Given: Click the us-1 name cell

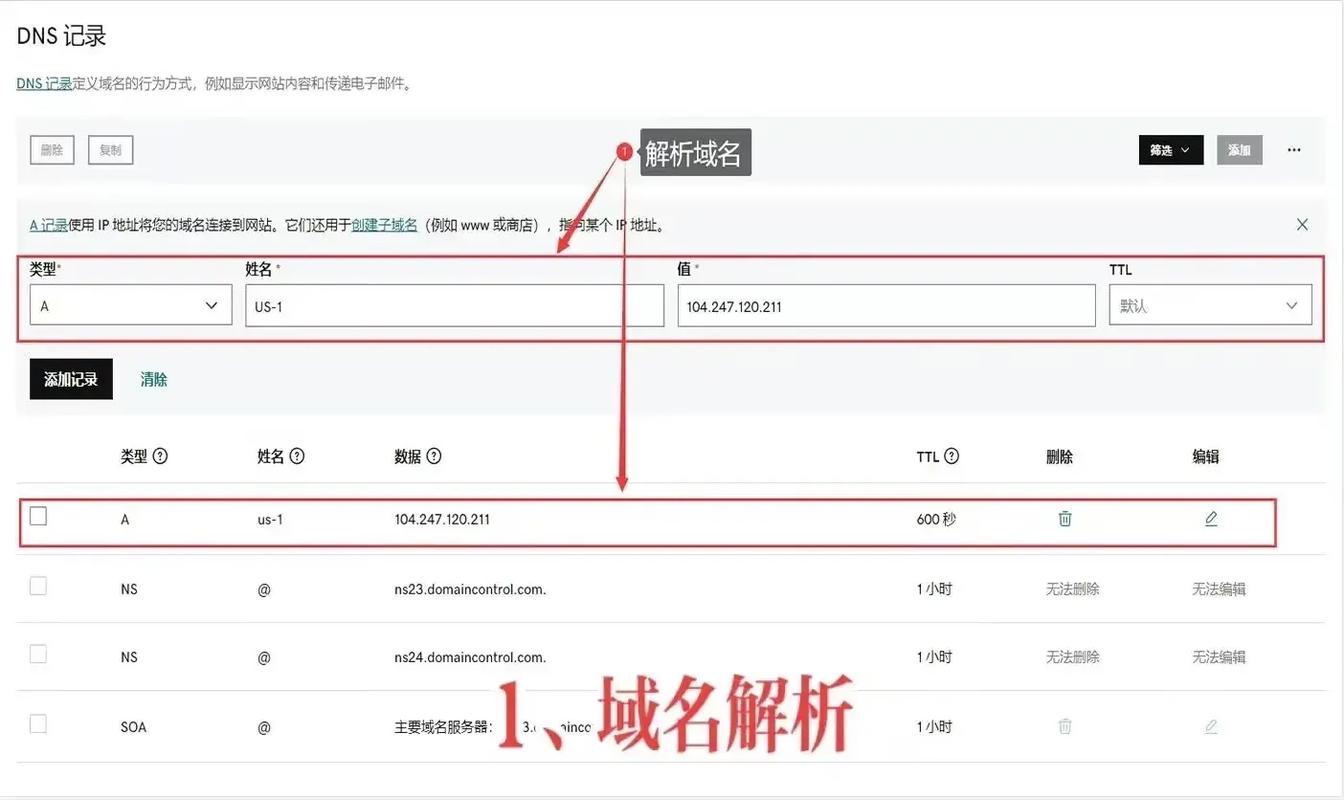Looking at the screenshot, I should click(x=270, y=520).
